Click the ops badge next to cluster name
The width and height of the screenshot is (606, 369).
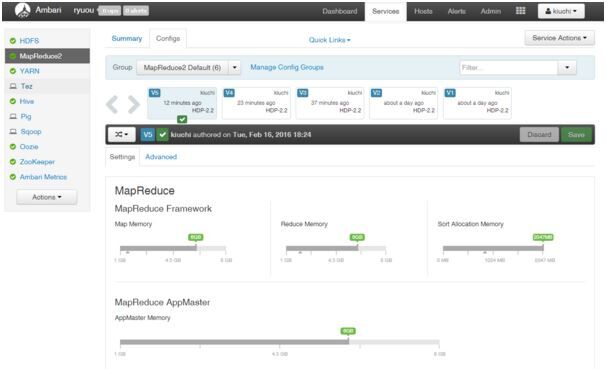(110, 11)
